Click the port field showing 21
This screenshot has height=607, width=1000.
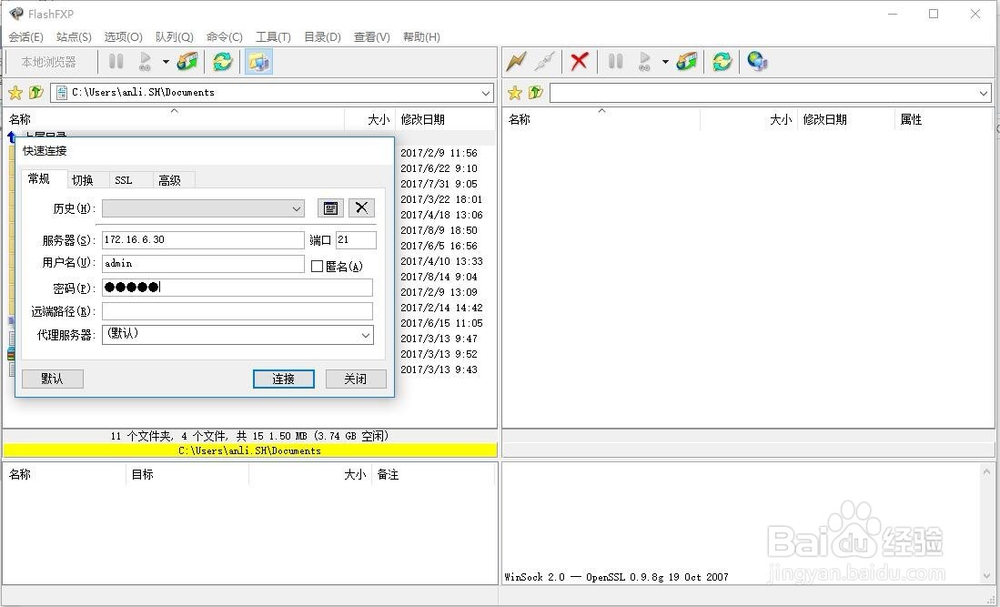tap(356, 240)
